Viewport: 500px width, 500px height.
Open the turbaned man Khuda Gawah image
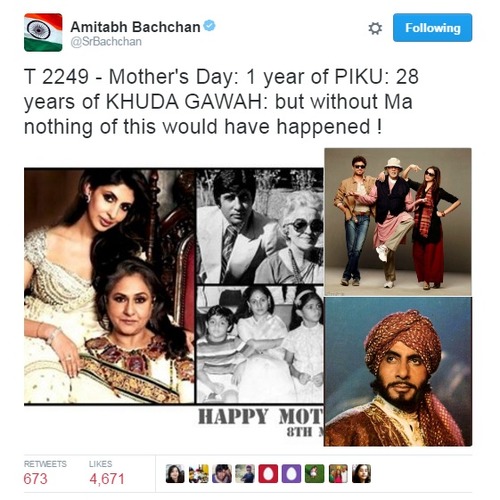(398, 372)
